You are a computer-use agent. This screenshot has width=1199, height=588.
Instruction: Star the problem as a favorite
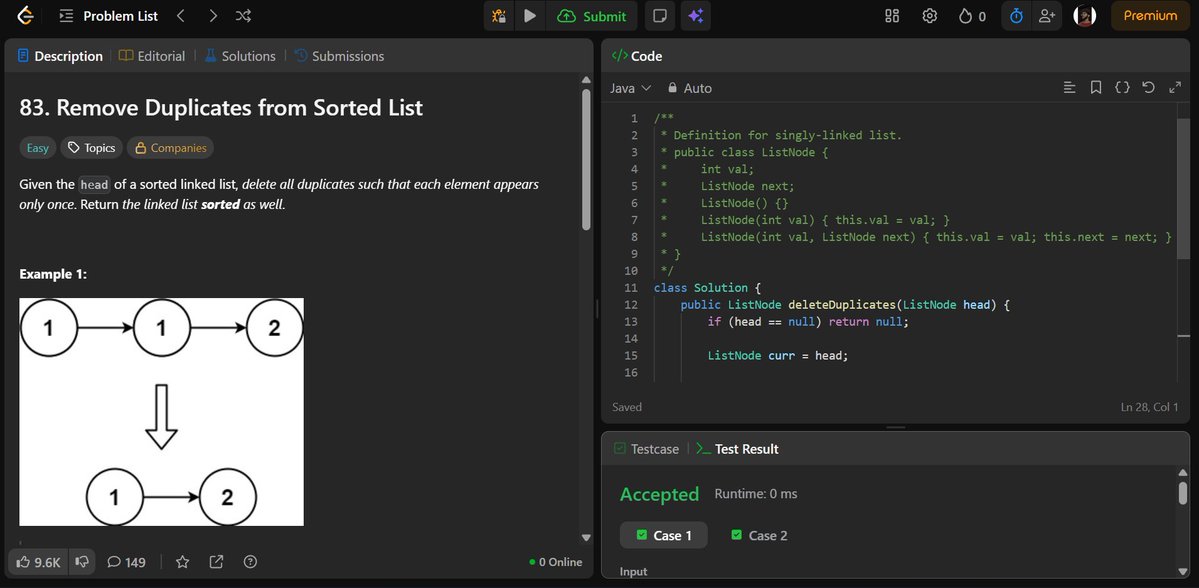pyautogui.click(x=182, y=562)
